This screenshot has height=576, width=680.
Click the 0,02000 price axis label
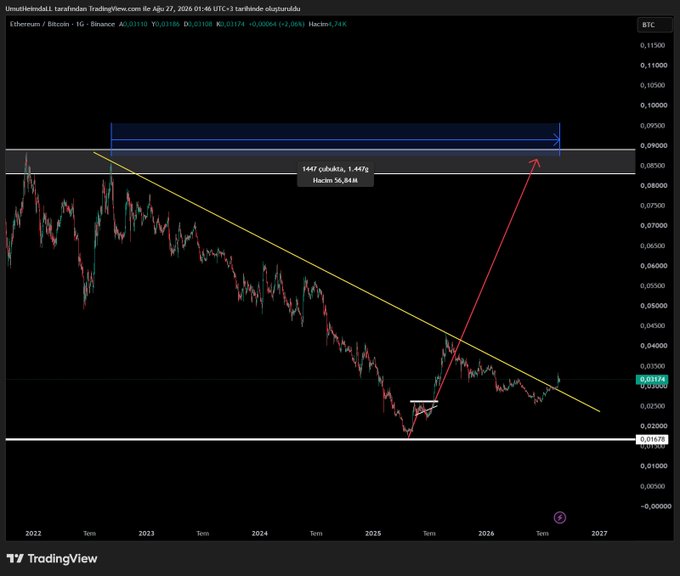(x=654, y=425)
